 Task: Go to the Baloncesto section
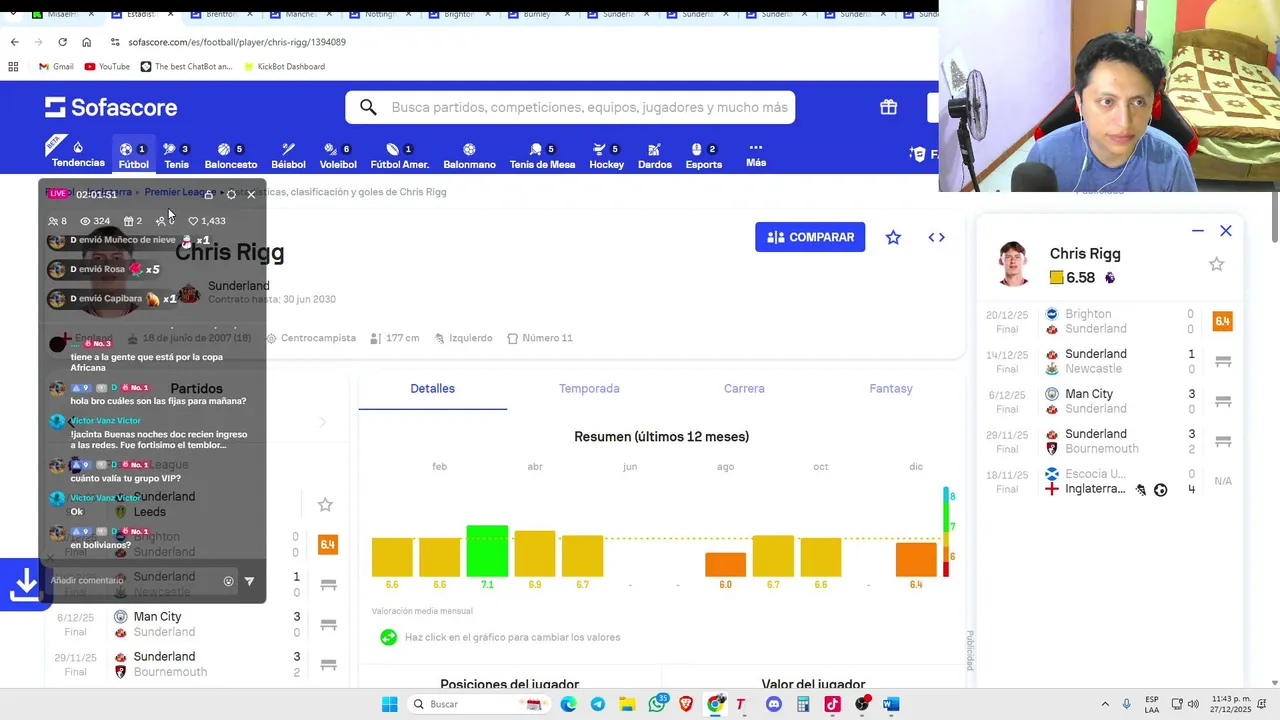click(231, 156)
